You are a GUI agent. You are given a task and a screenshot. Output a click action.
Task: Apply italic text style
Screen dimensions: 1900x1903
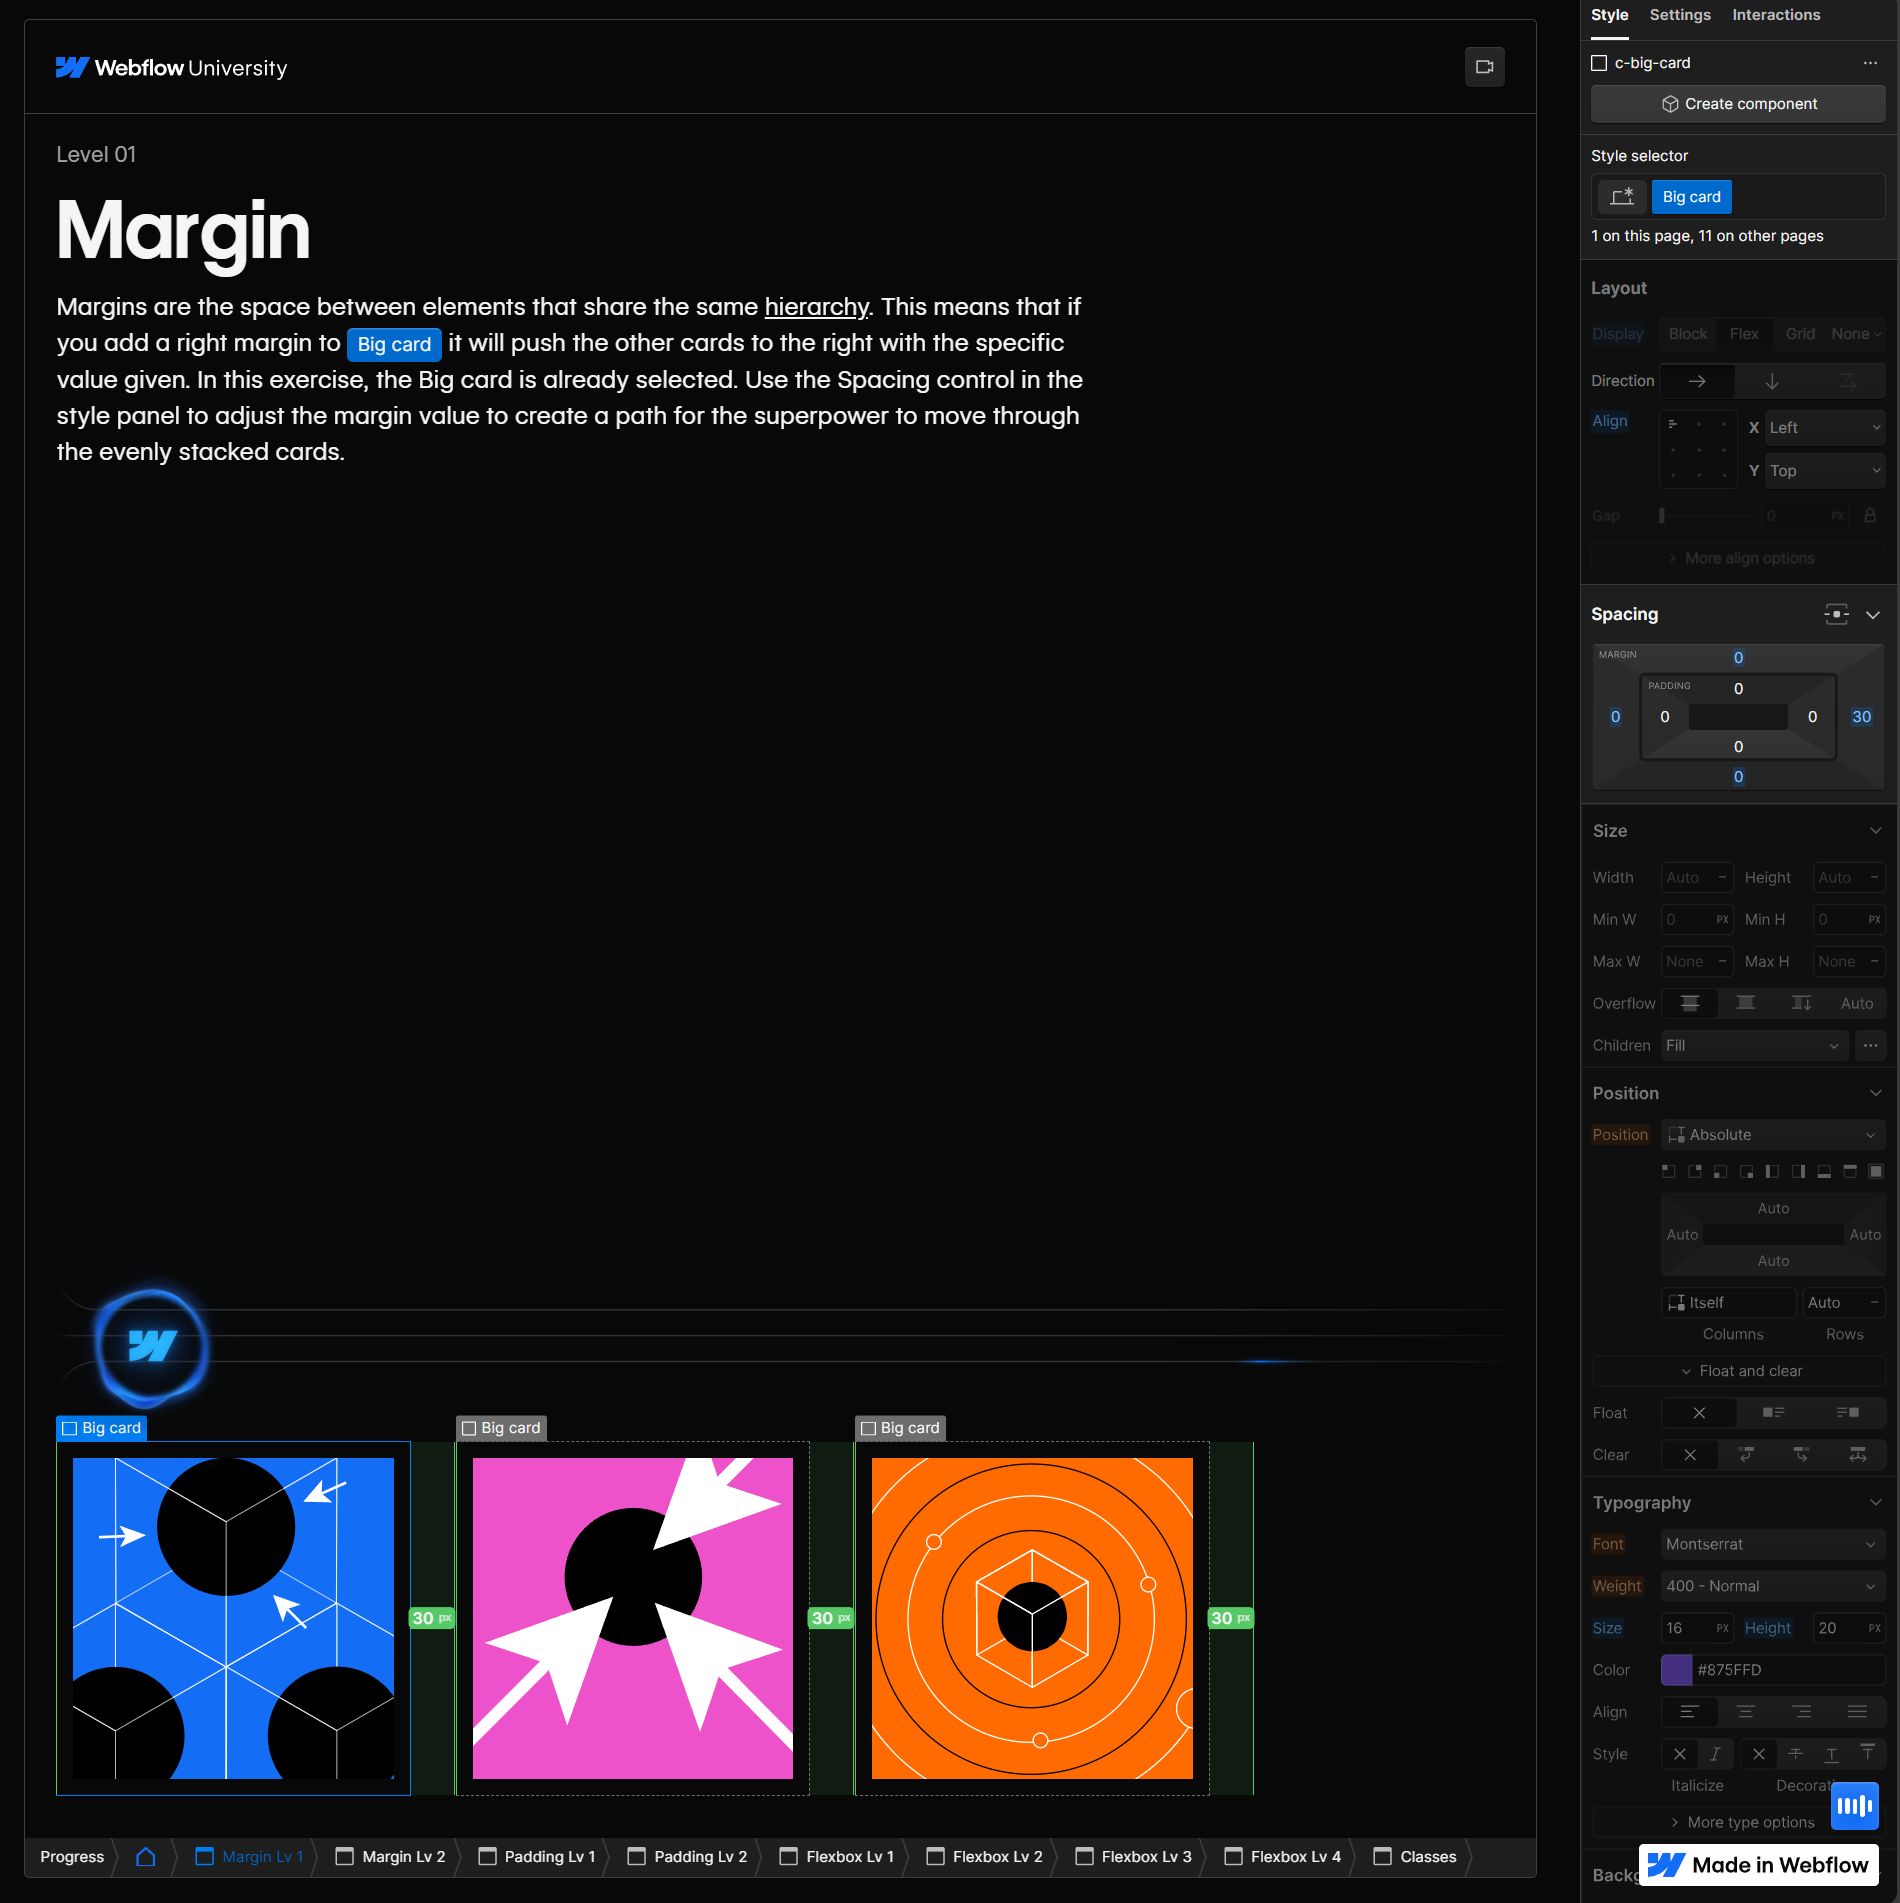pyautogui.click(x=1715, y=1754)
